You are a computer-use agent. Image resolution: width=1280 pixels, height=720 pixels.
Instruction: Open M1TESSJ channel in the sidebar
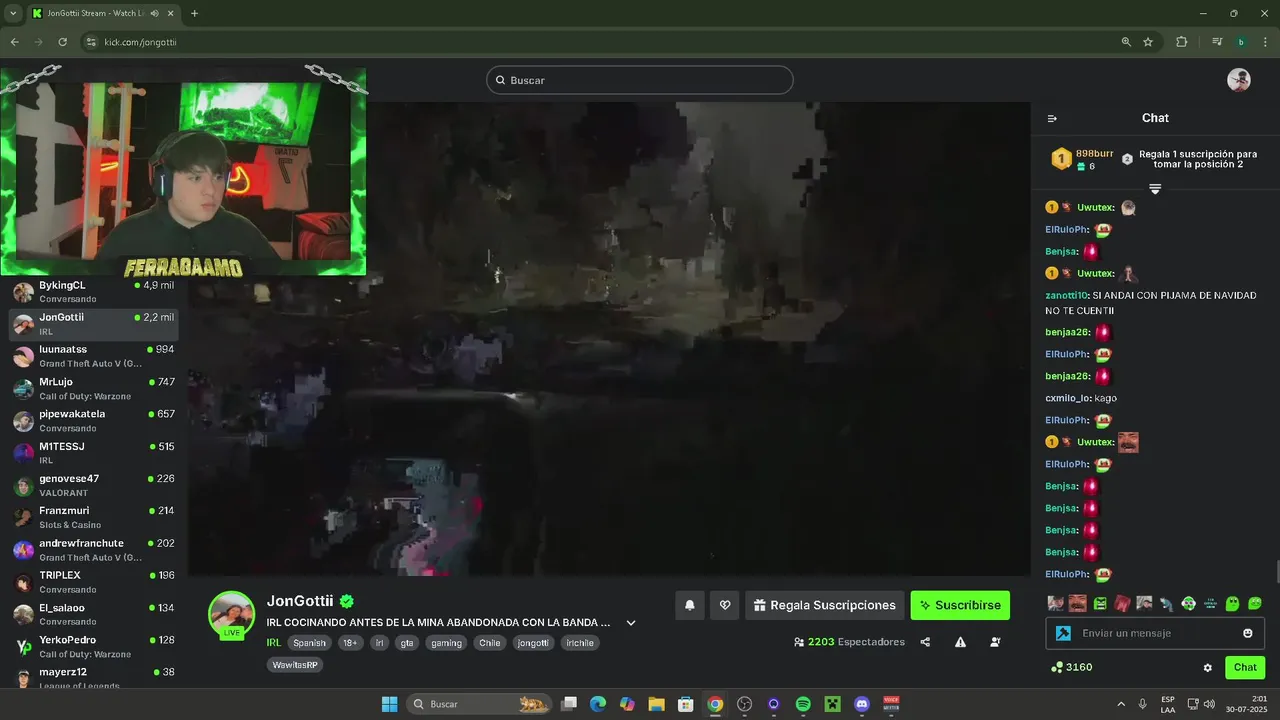[94, 453]
